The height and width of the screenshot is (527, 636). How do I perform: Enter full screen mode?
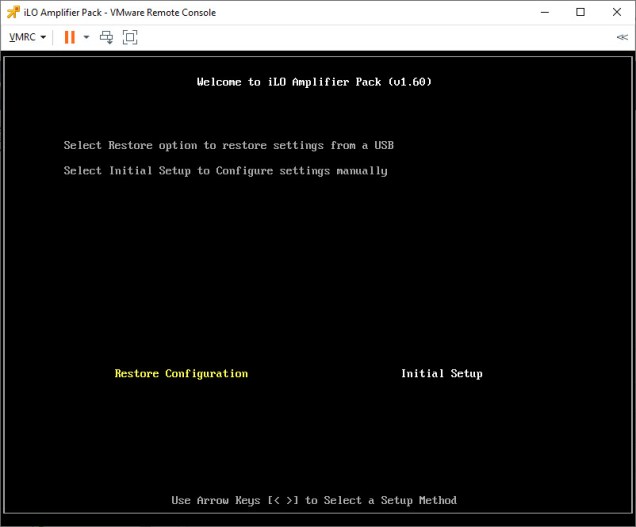point(130,37)
